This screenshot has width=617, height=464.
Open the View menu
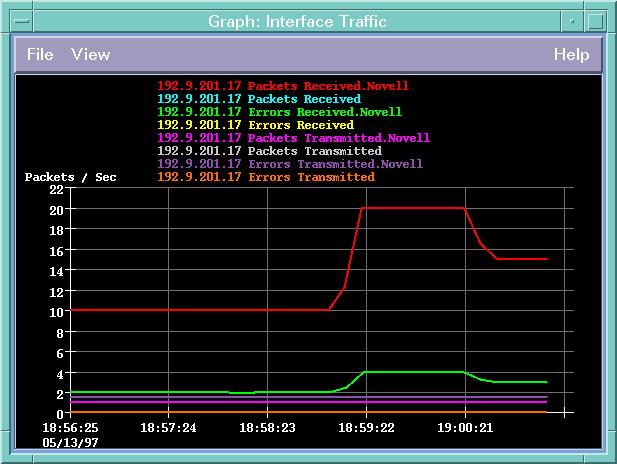pos(90,55)
